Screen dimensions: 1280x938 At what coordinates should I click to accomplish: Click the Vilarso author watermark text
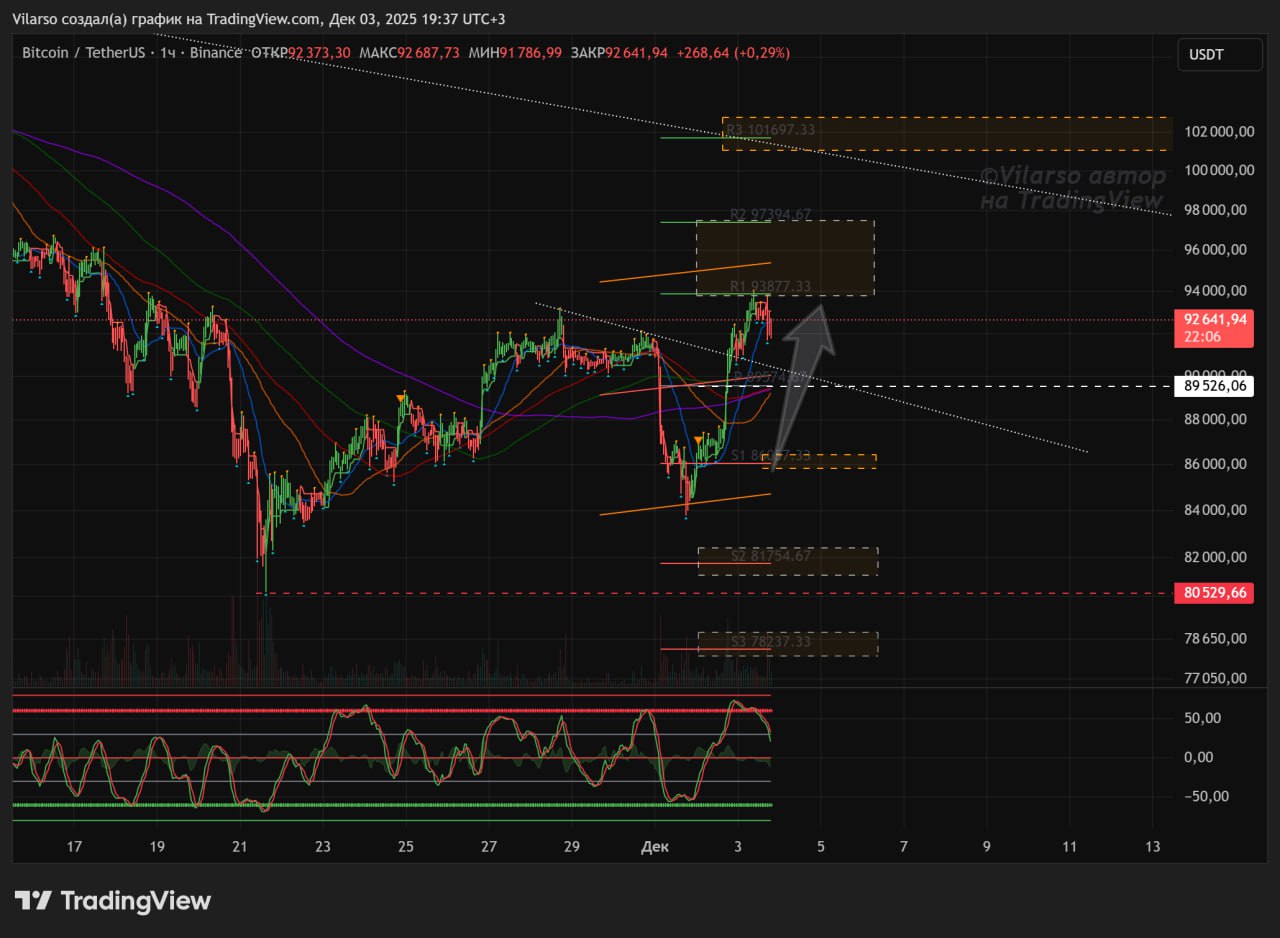[1072, 188]
